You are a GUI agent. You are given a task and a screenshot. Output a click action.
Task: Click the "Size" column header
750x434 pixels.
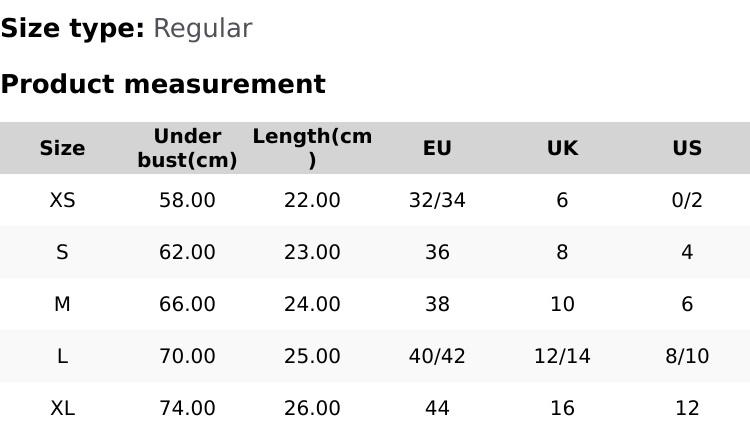62,148
